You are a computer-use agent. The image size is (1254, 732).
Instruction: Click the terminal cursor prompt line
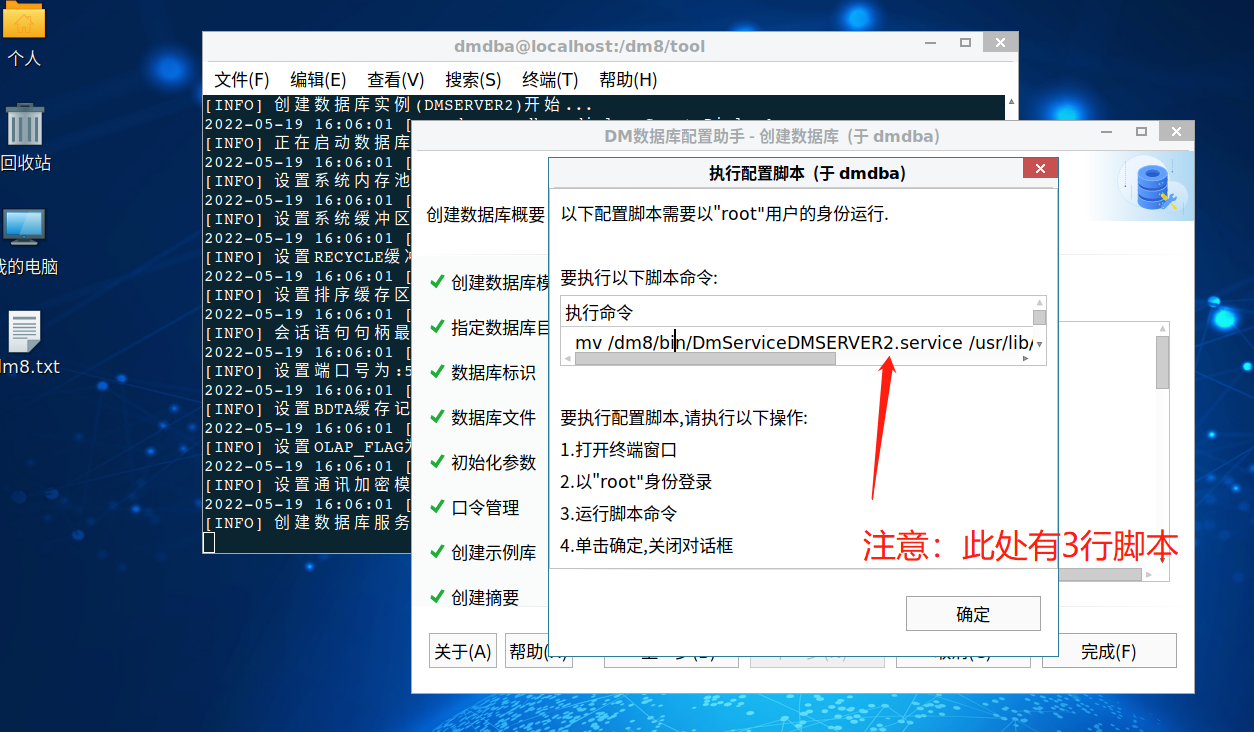[x=209, y=543]
